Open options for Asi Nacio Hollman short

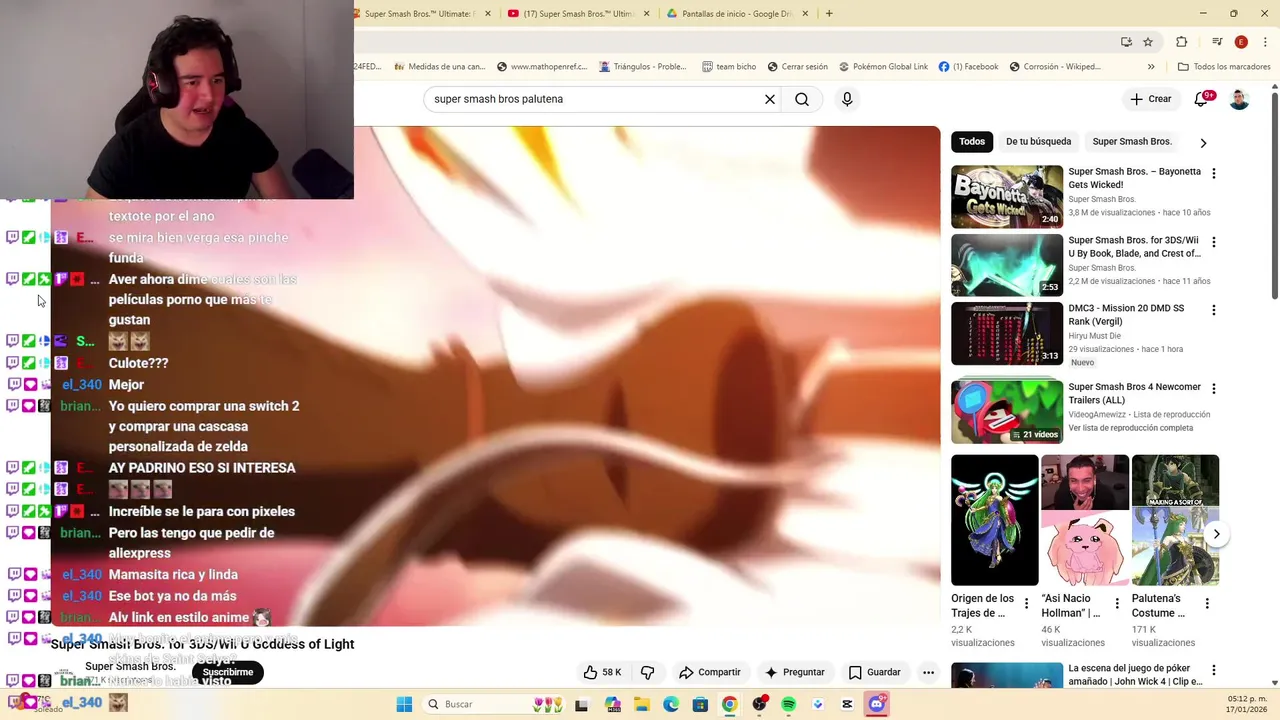(1117, 604)
